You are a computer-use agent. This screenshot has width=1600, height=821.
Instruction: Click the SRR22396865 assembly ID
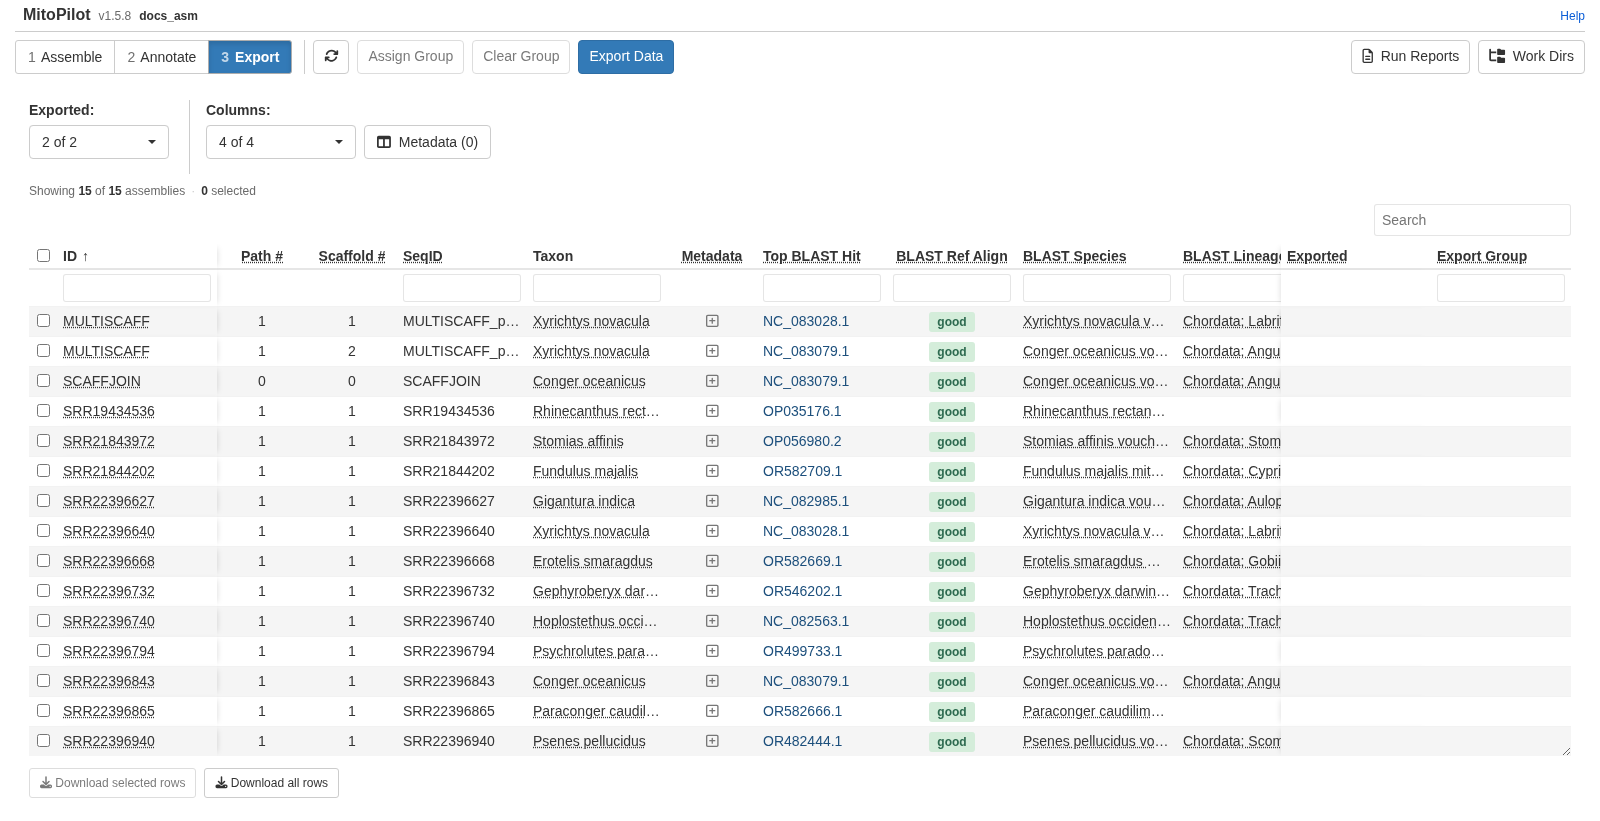[109, 711]
